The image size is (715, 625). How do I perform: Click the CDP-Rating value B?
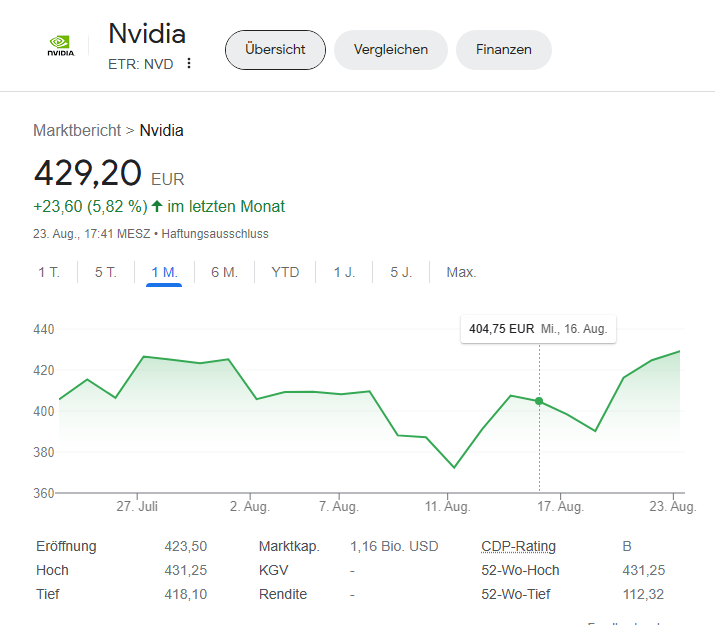pyautogui.click(x=627, y=546)
